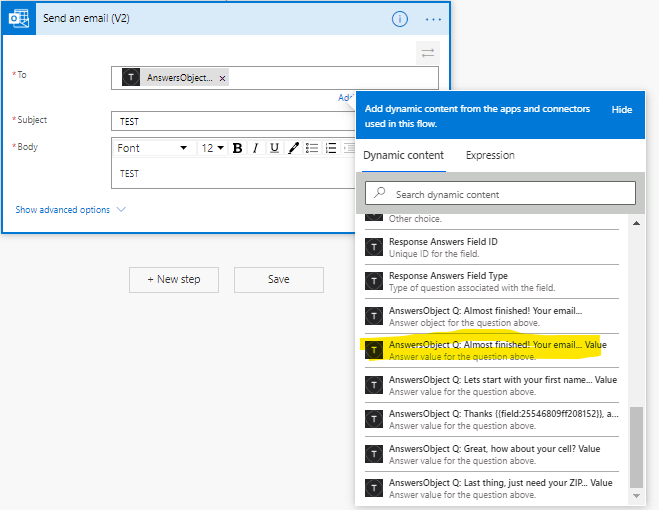This screenshot has width=659, height=510.
Task: Click scroll-up arrow of dynamic content list
Action: tap(636, 223)
